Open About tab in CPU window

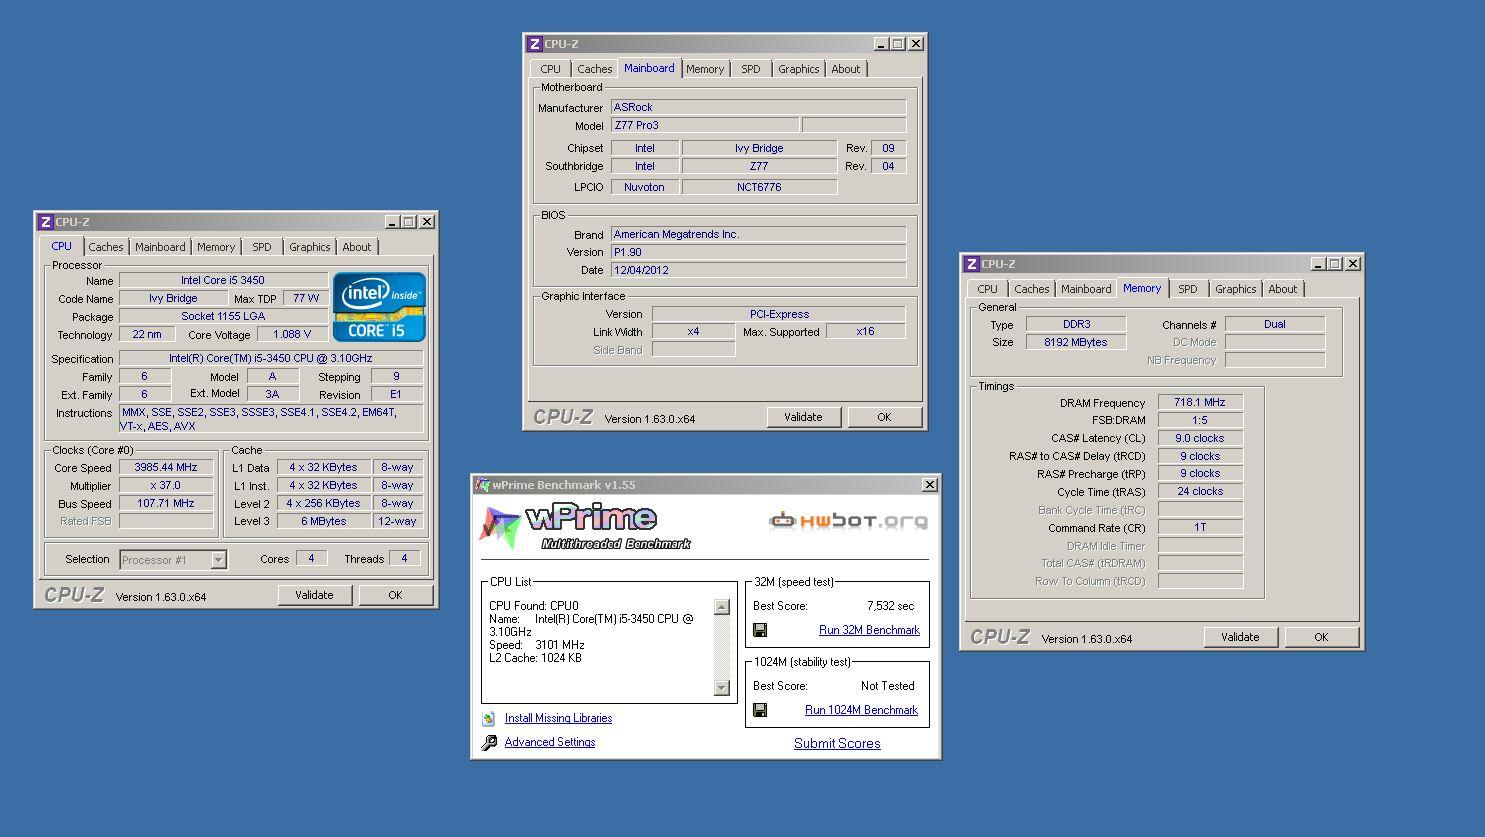[x=357, y=247]
